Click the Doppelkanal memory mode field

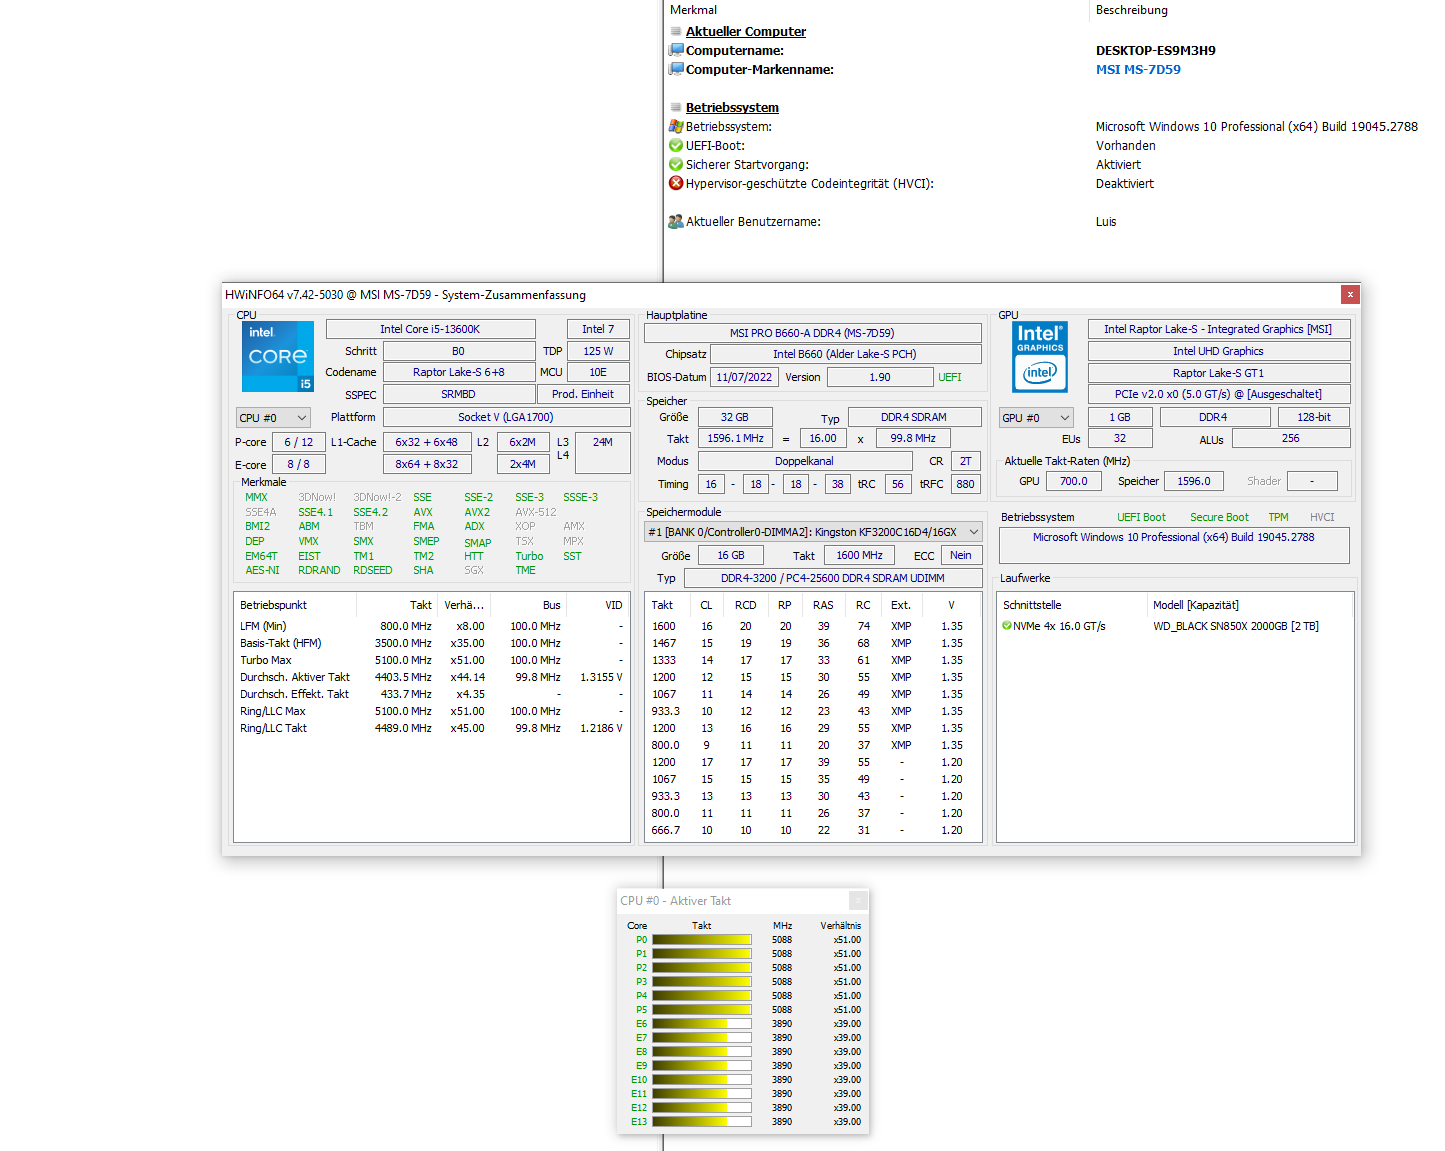(x=805, y=461)
